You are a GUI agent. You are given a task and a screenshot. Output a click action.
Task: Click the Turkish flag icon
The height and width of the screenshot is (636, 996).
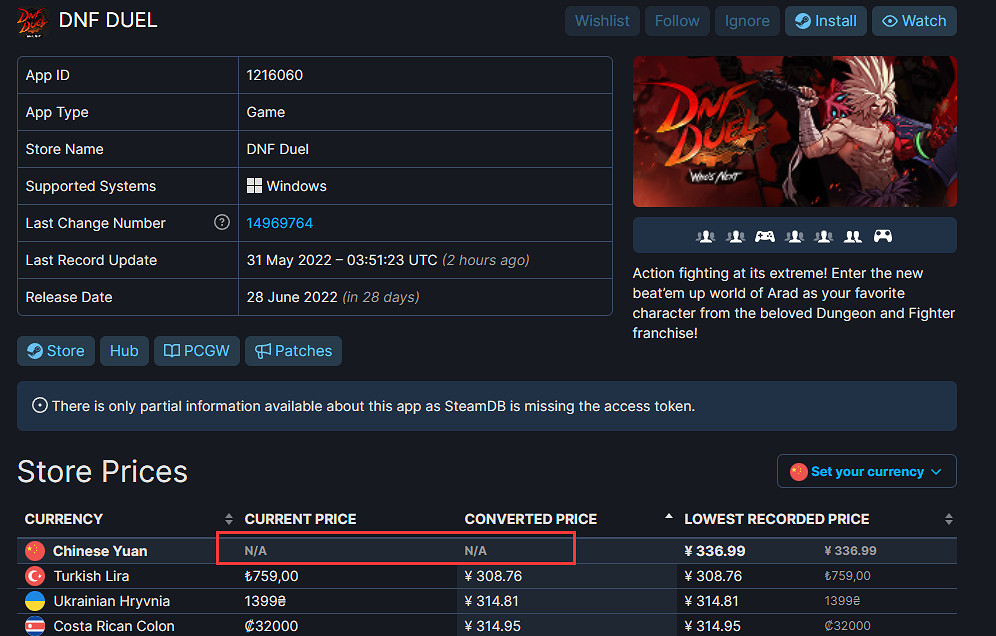tap(35, 576)
